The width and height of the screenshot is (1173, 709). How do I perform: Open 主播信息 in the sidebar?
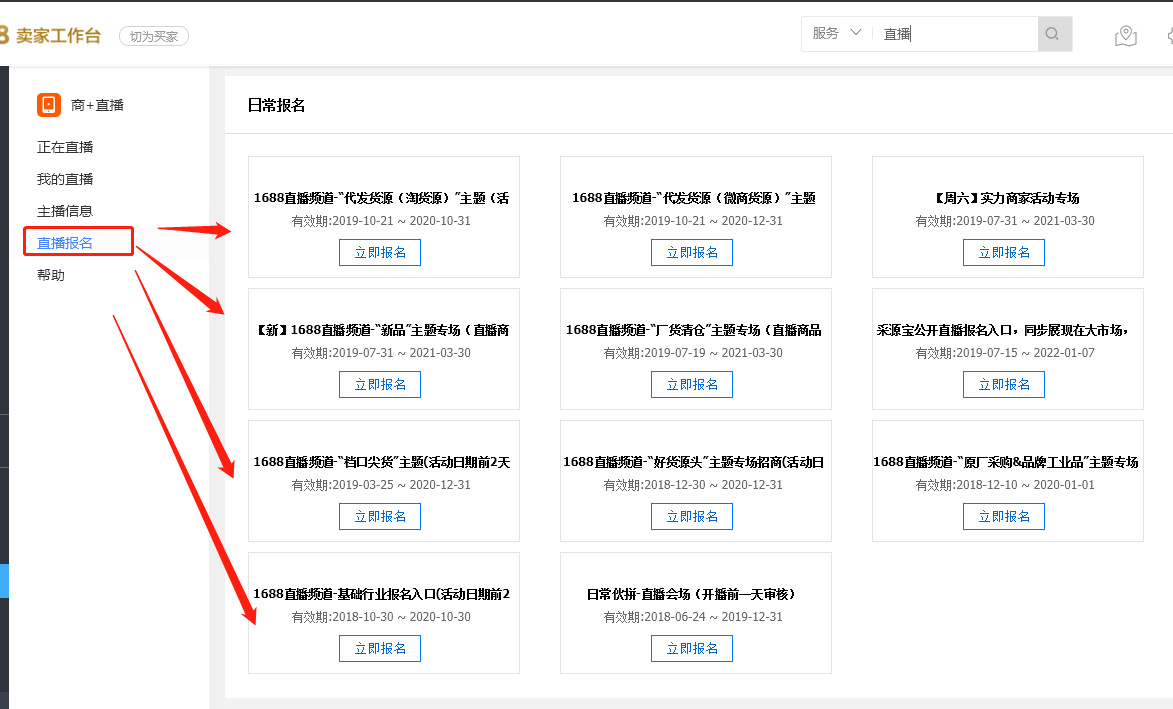coord(65,212)
